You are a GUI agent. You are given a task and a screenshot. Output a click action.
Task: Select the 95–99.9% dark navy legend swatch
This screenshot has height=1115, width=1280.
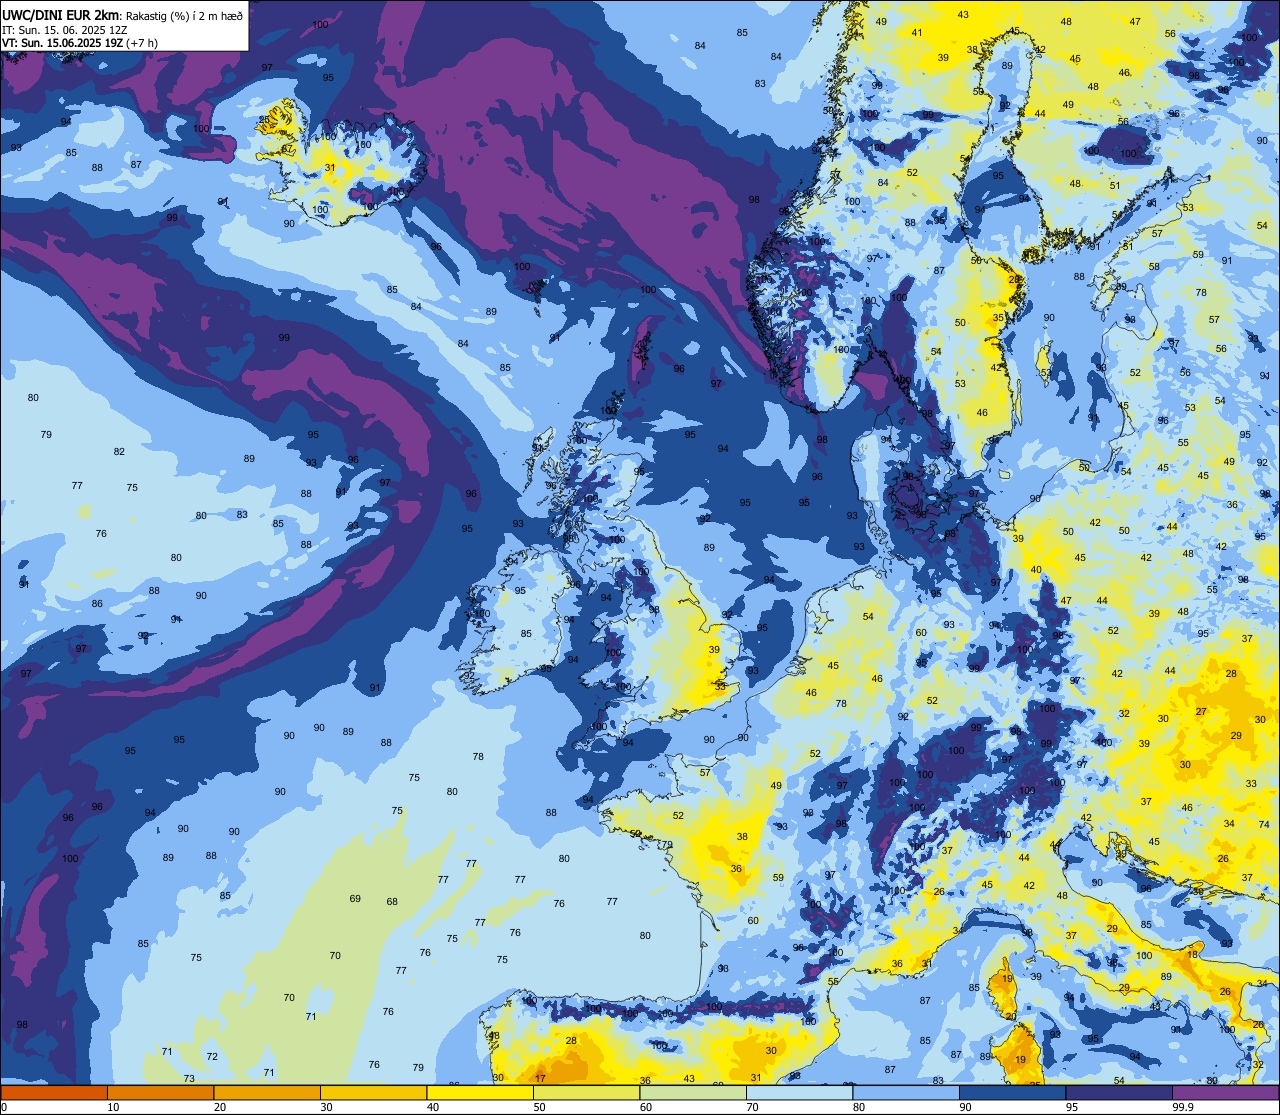point(1119,1093)
